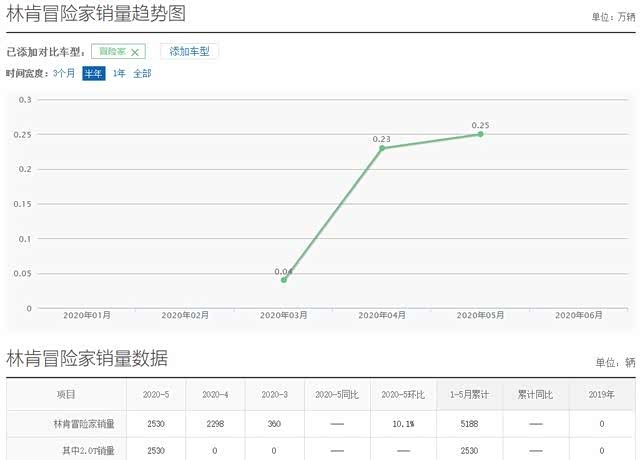This screenshot has height=460, width=640.
Task: Select the 半年 time range
Action: pos(93,73)
